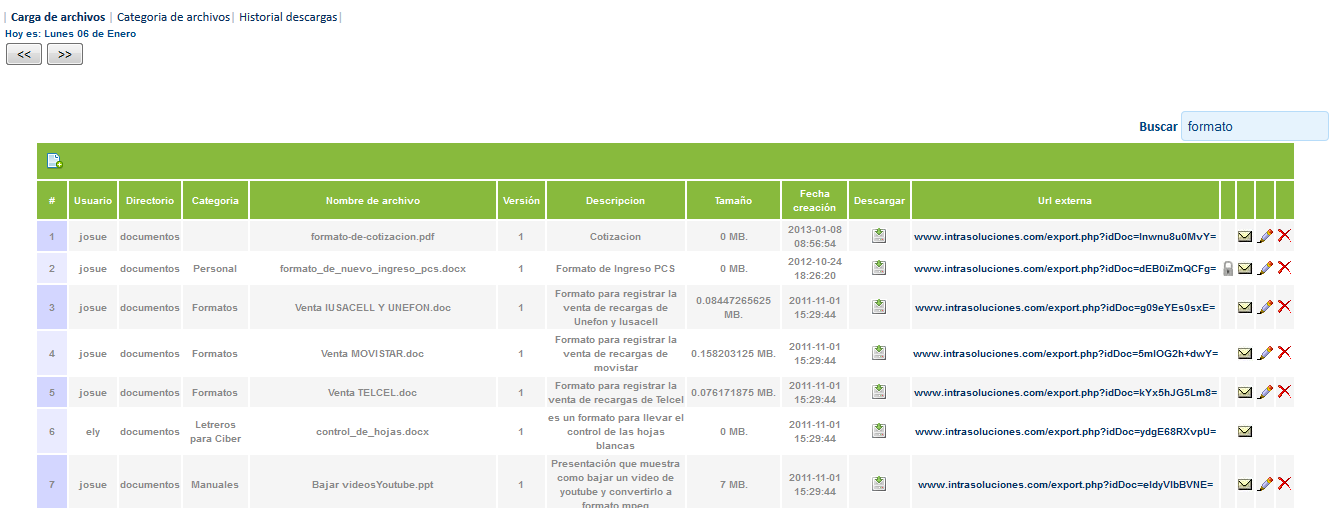This screenshot has height=508, width=1331.
Task: Click lock icon on formato_de_nuevo_ingreso_pcs.docx row
Action: click(x=1228, y=268)
